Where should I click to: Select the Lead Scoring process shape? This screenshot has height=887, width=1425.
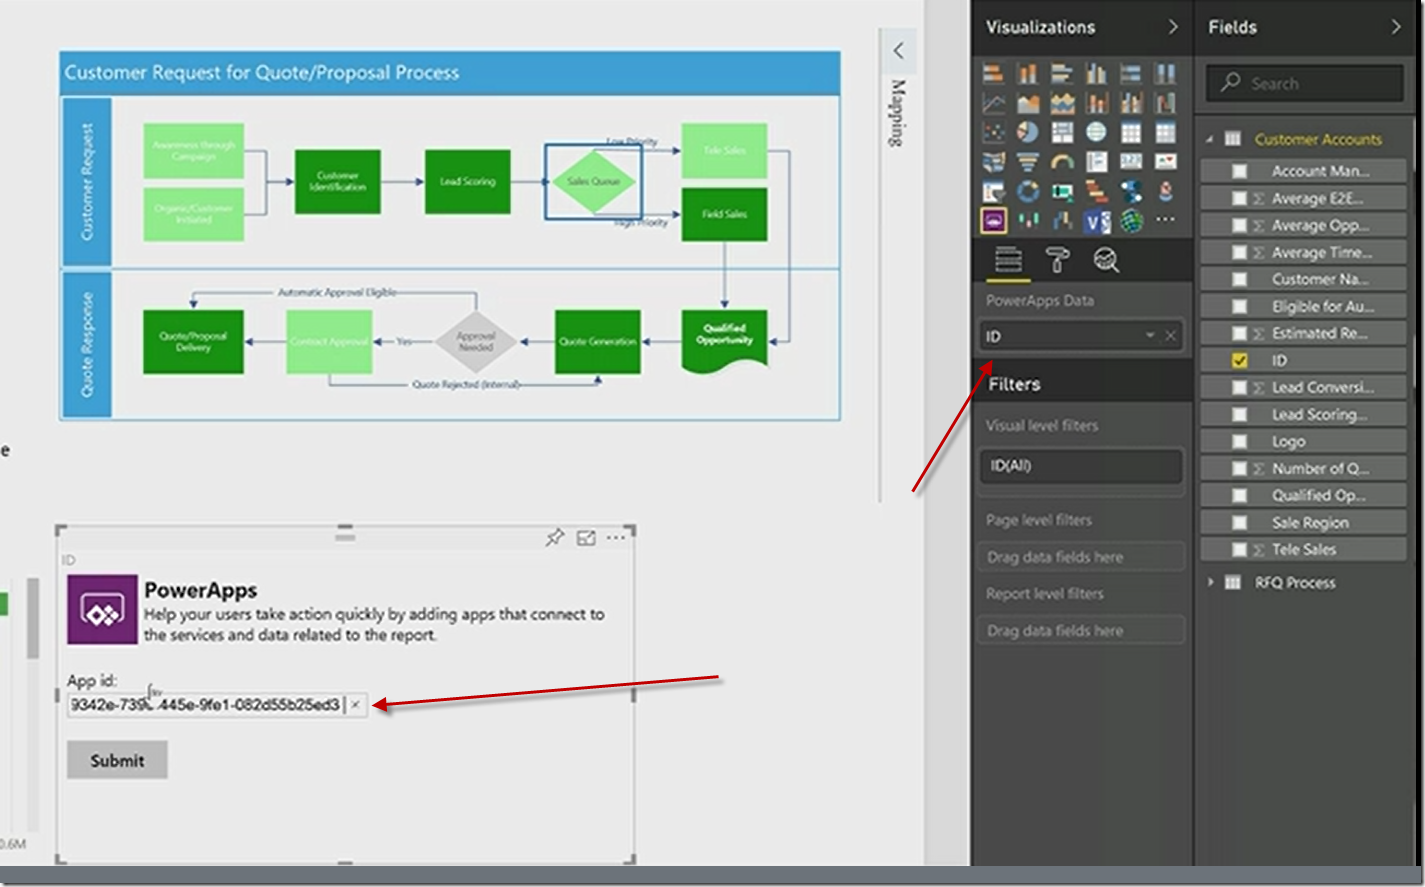click(468, 181)
